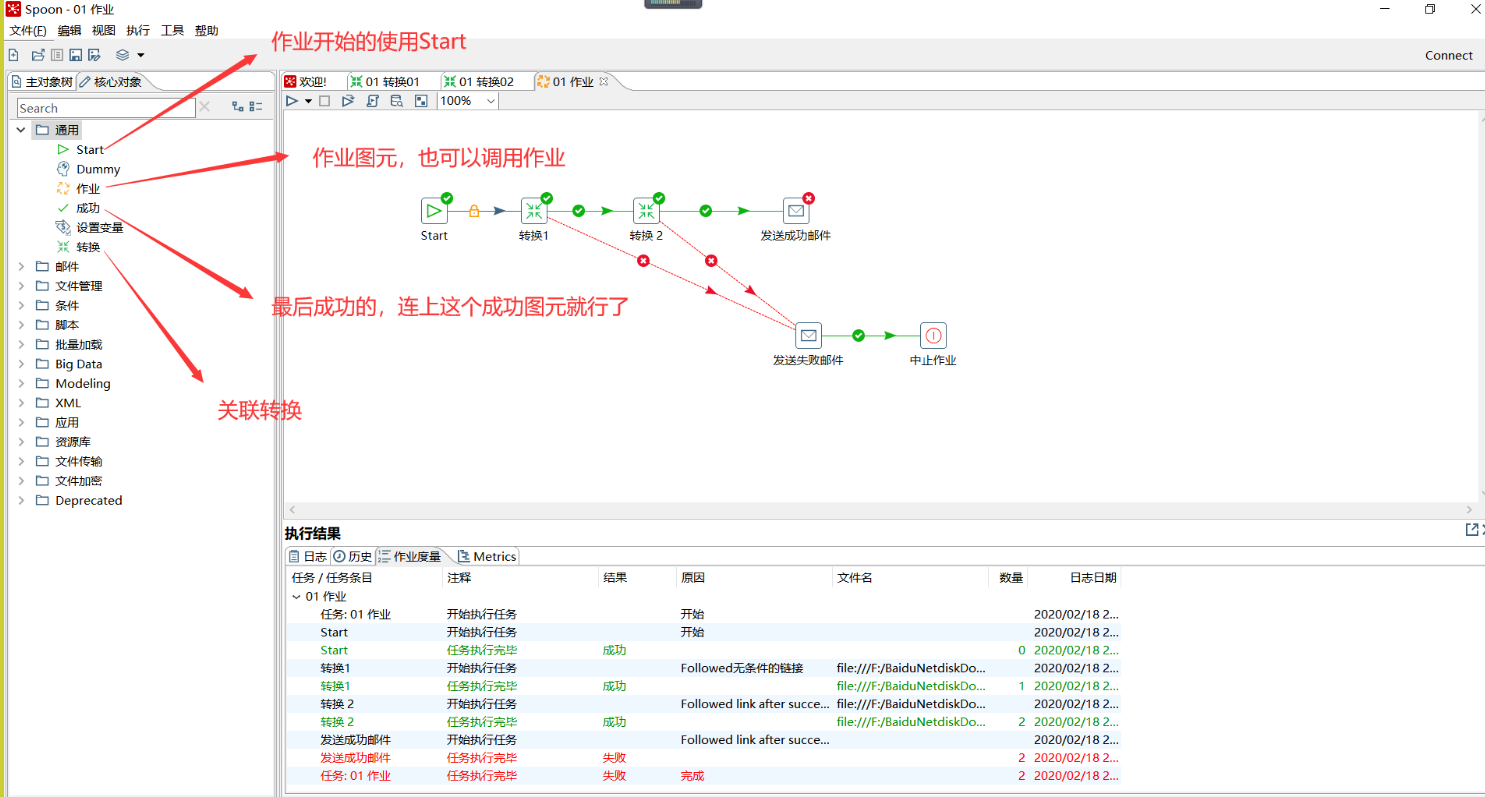The width and height of the screenshot is (1485, 797).
Task: Expand the 邮件 folder in the tree
Action: pyautogui.click(x=21, y=267)
